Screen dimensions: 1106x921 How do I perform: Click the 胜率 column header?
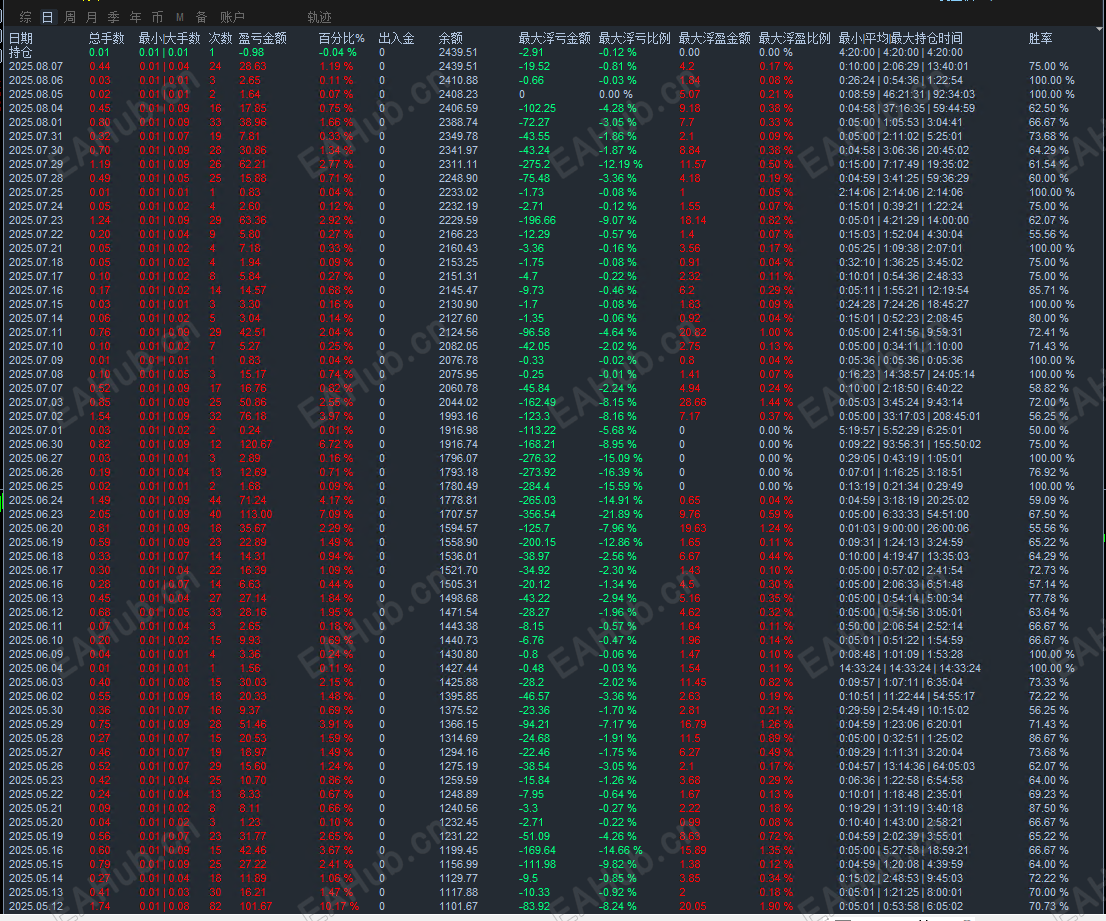(x=1040, y=38)
